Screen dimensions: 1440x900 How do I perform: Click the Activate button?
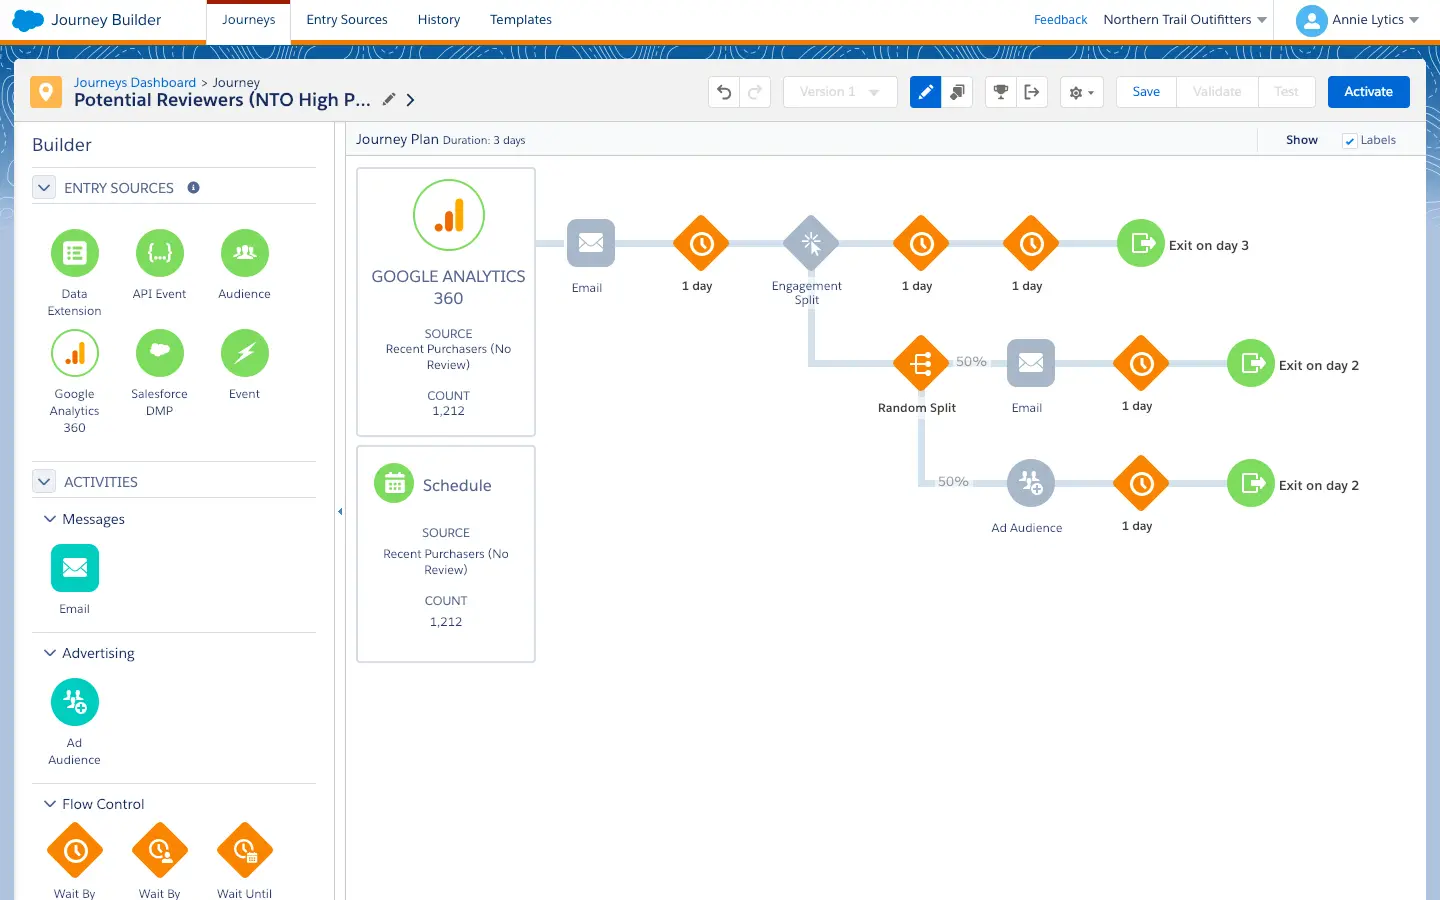coord(1368,92)
